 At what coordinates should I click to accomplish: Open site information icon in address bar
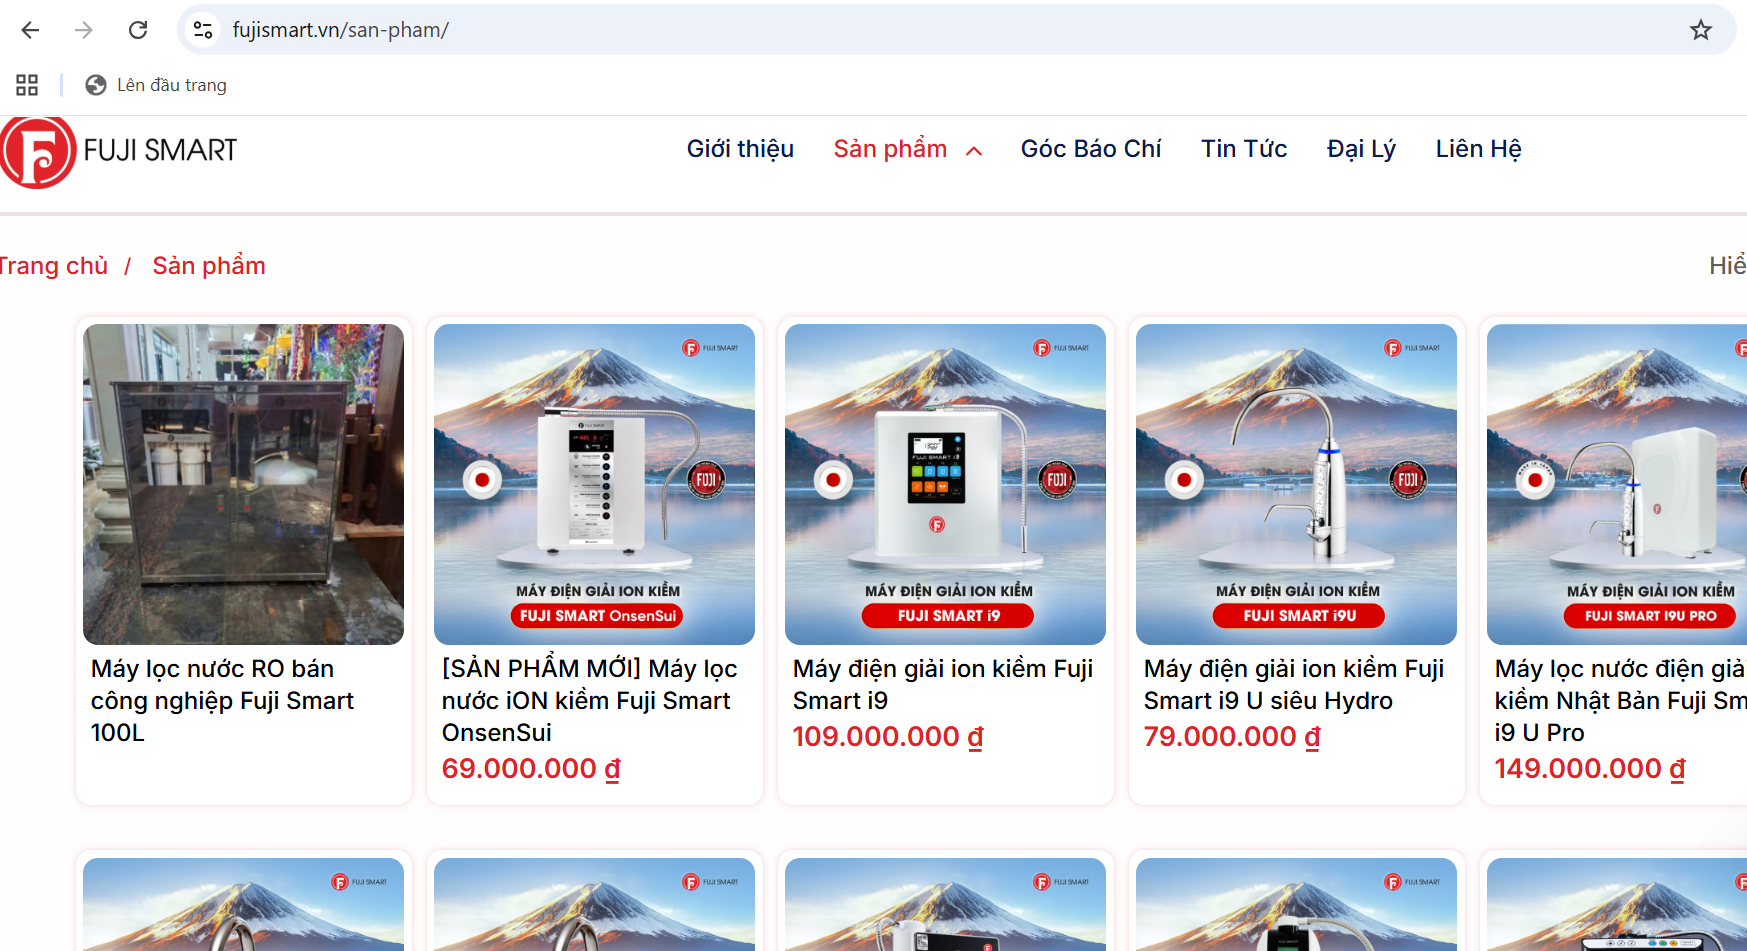[x=203, y=30]
